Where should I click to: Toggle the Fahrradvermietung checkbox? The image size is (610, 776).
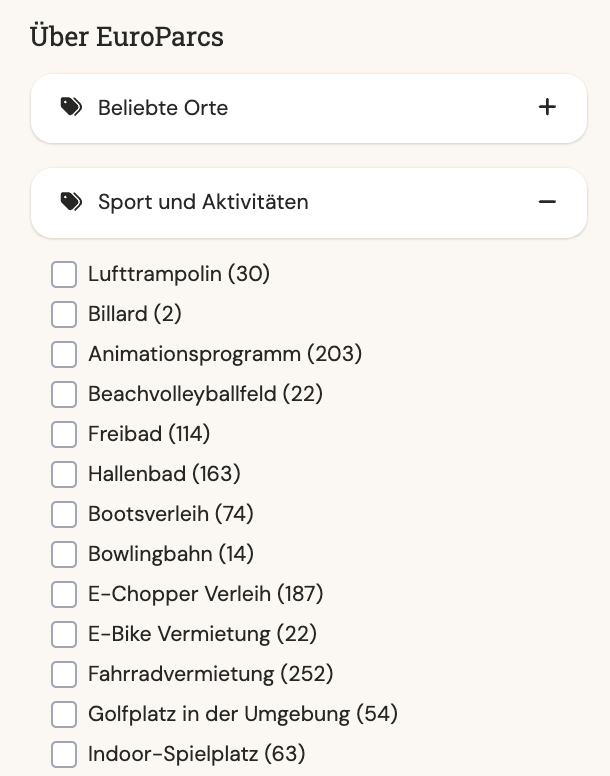tap(64, 674)
